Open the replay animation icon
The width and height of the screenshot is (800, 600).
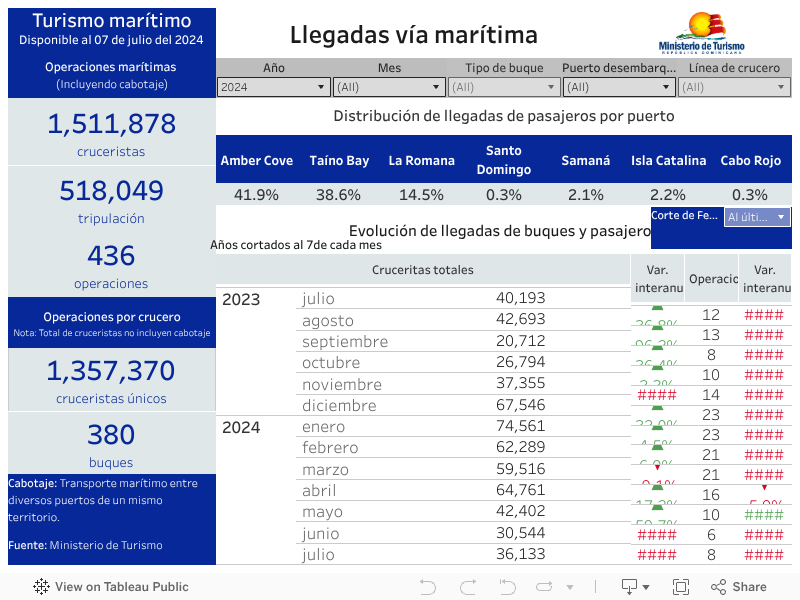coord(545,587)
